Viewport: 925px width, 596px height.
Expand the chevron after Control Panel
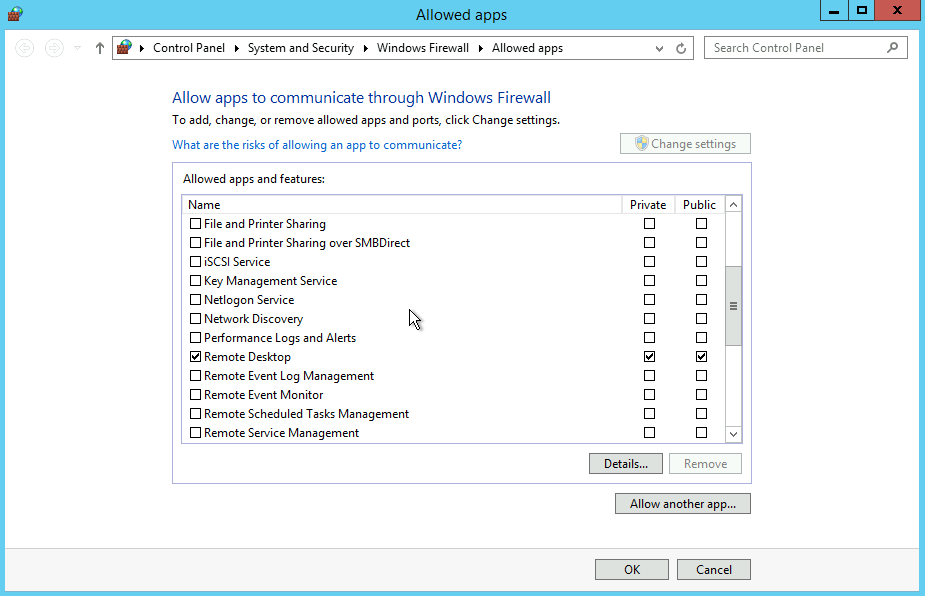coord(237,48)
